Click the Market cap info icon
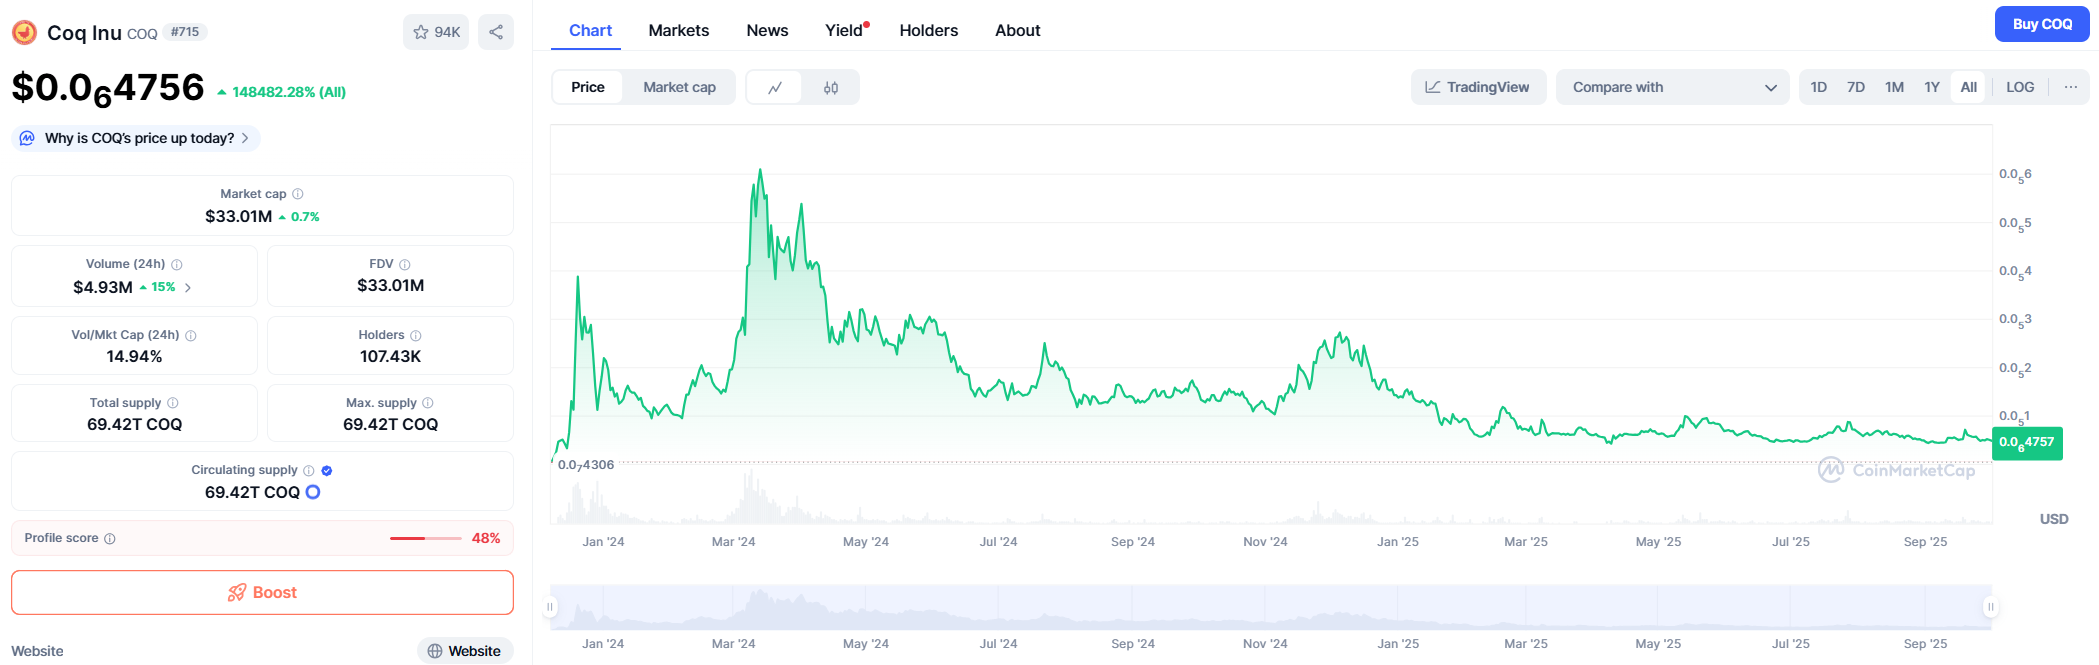The width and height of the screenshot is (2099, 665). tap(298, 194)
